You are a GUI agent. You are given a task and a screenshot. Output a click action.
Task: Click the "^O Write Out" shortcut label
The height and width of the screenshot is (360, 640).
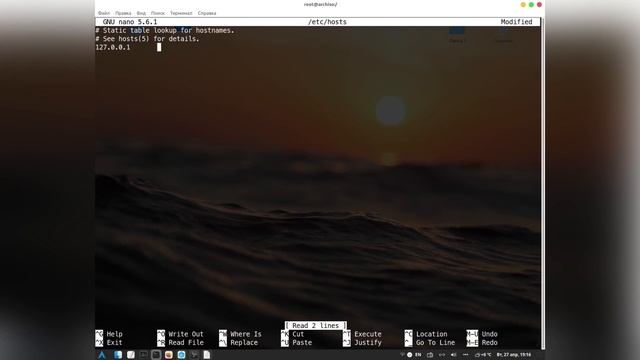[x=180, y=334]
